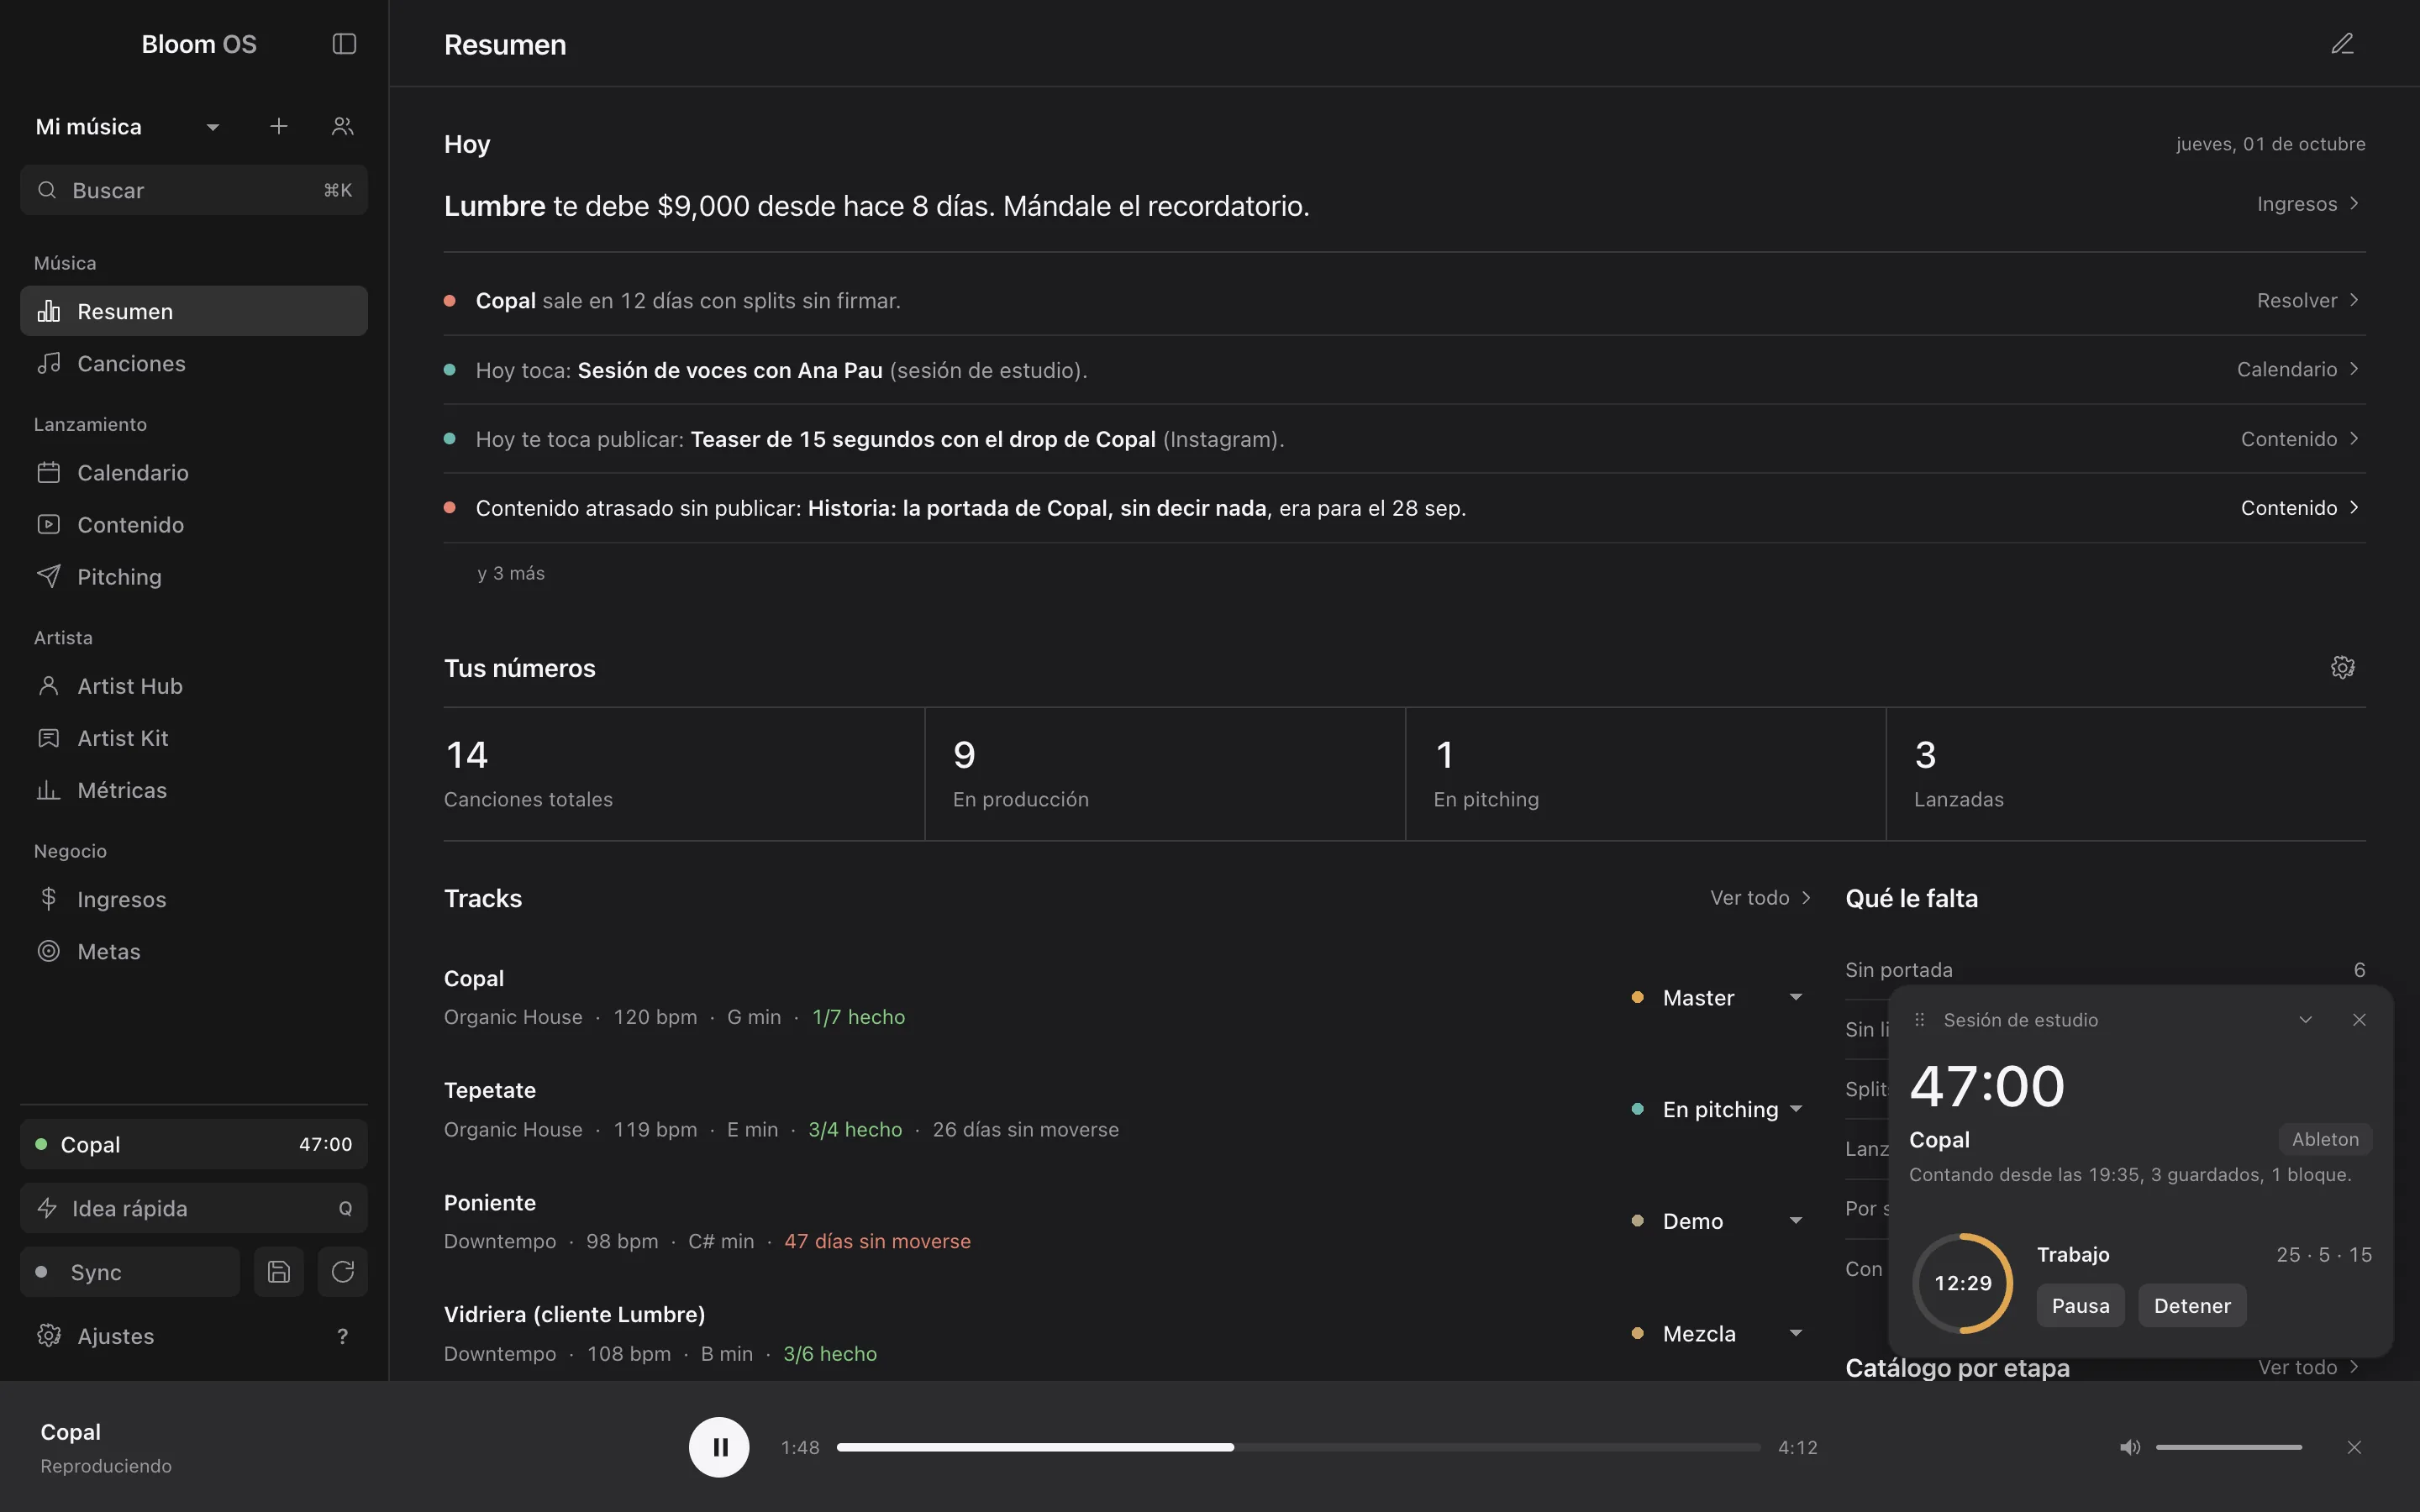Screen dimensions: 2420x1512
Task: Open the En pitching dropdown for Tepetate
Action: [x=1717, y=1109]
